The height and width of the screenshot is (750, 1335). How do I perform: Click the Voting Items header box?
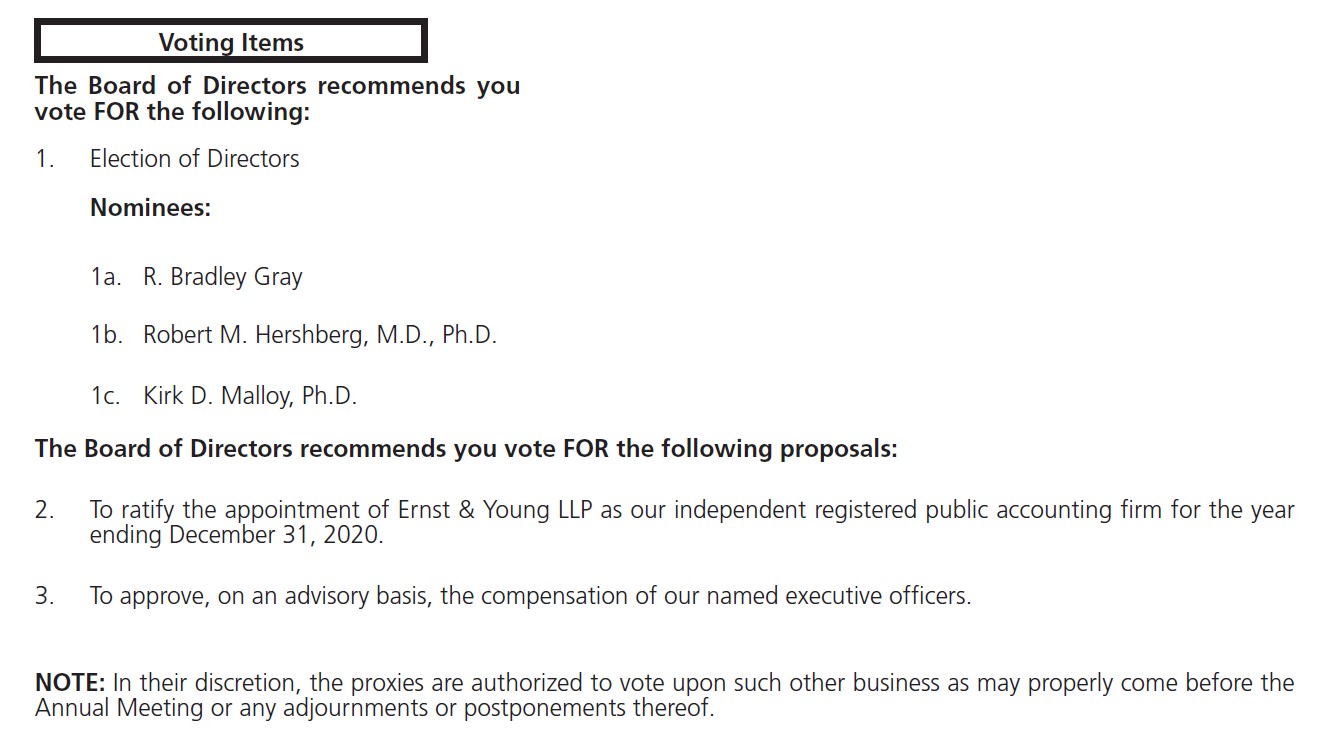(x=231, y=42)
